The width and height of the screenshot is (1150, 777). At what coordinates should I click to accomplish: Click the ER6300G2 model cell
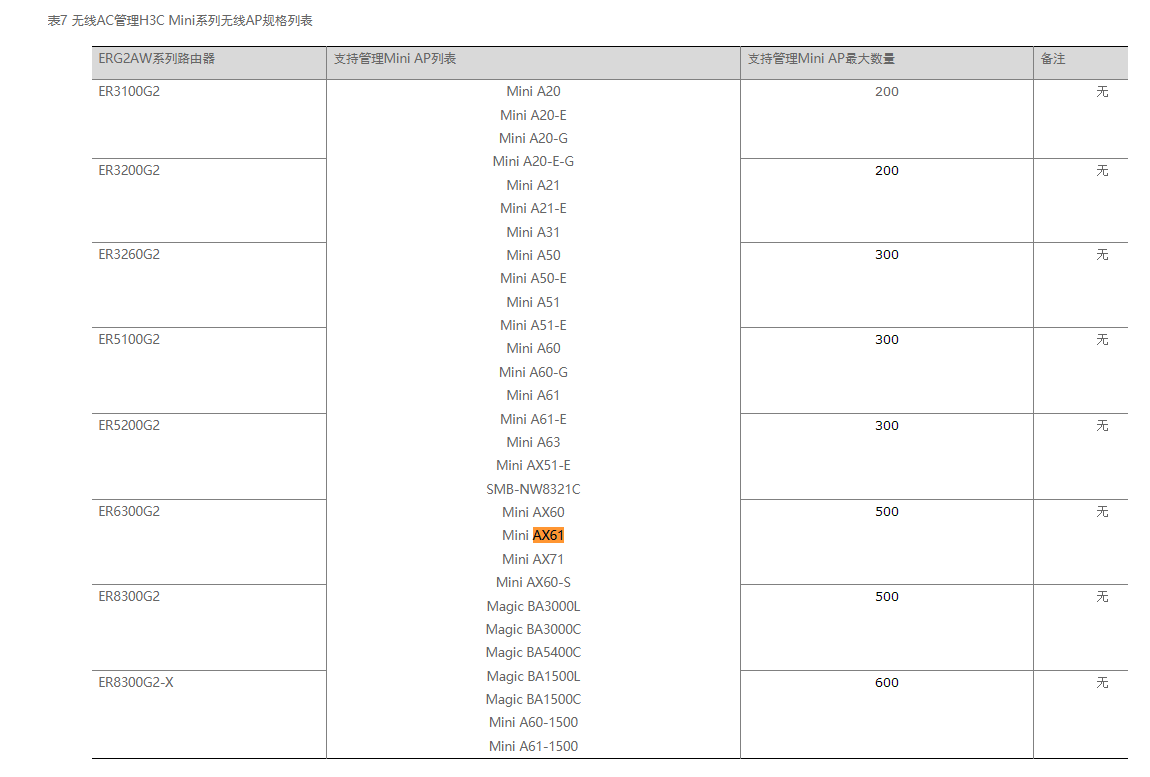coord(129,511)
